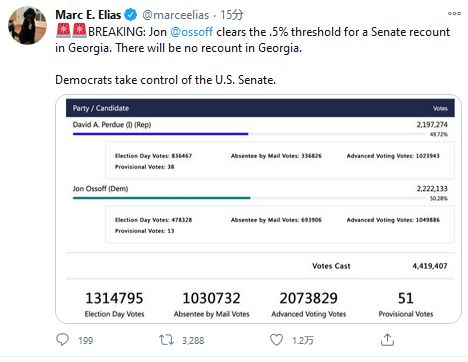The height and width of the screenshot is (362, 468).
Task: Click the Democrats take control tweet text
Action: (x=166, y=80)
